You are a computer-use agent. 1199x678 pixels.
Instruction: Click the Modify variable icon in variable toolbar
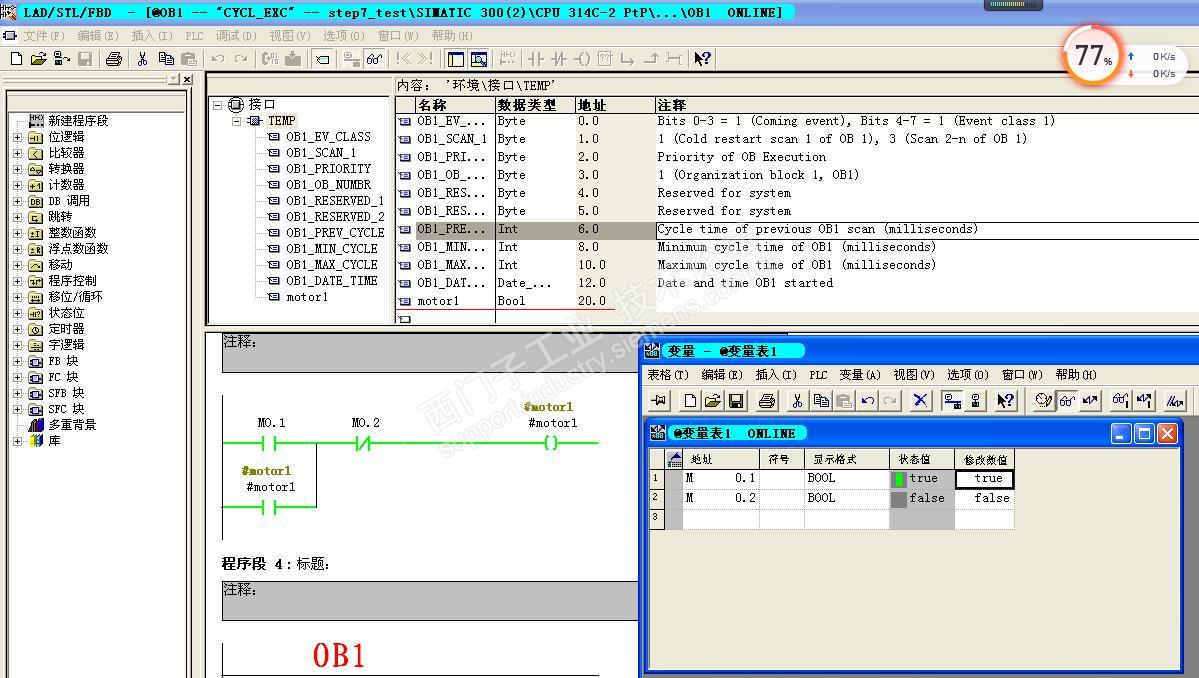point(1090,401)
